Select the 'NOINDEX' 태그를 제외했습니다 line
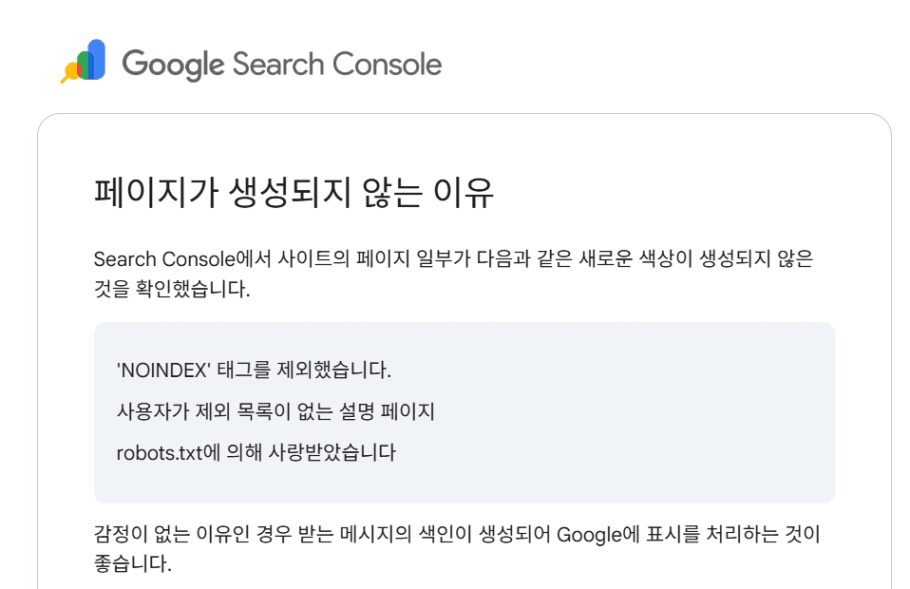The image size is (910, 589). point(253,371)
